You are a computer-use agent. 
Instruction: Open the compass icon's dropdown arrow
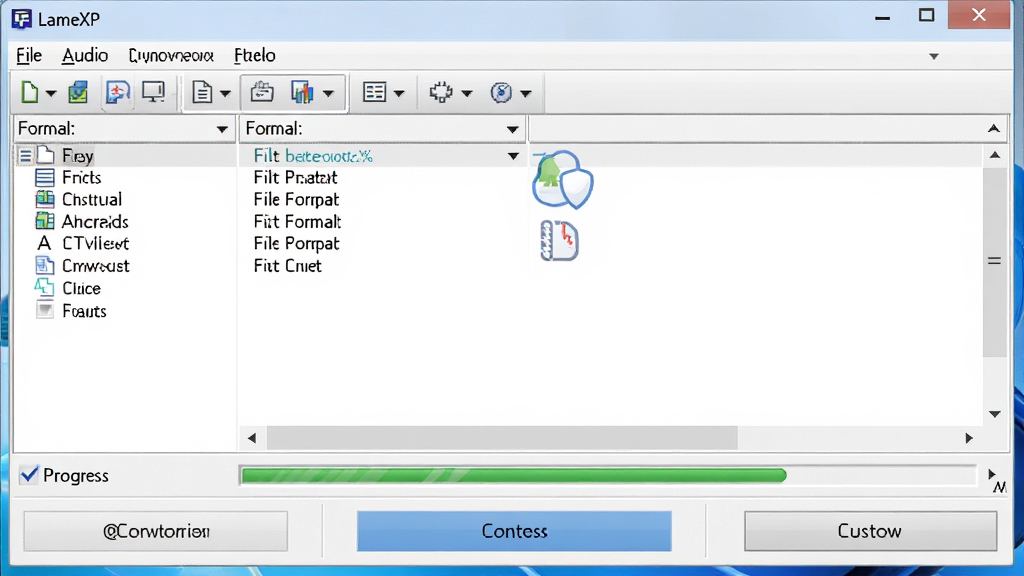point(526,93)
